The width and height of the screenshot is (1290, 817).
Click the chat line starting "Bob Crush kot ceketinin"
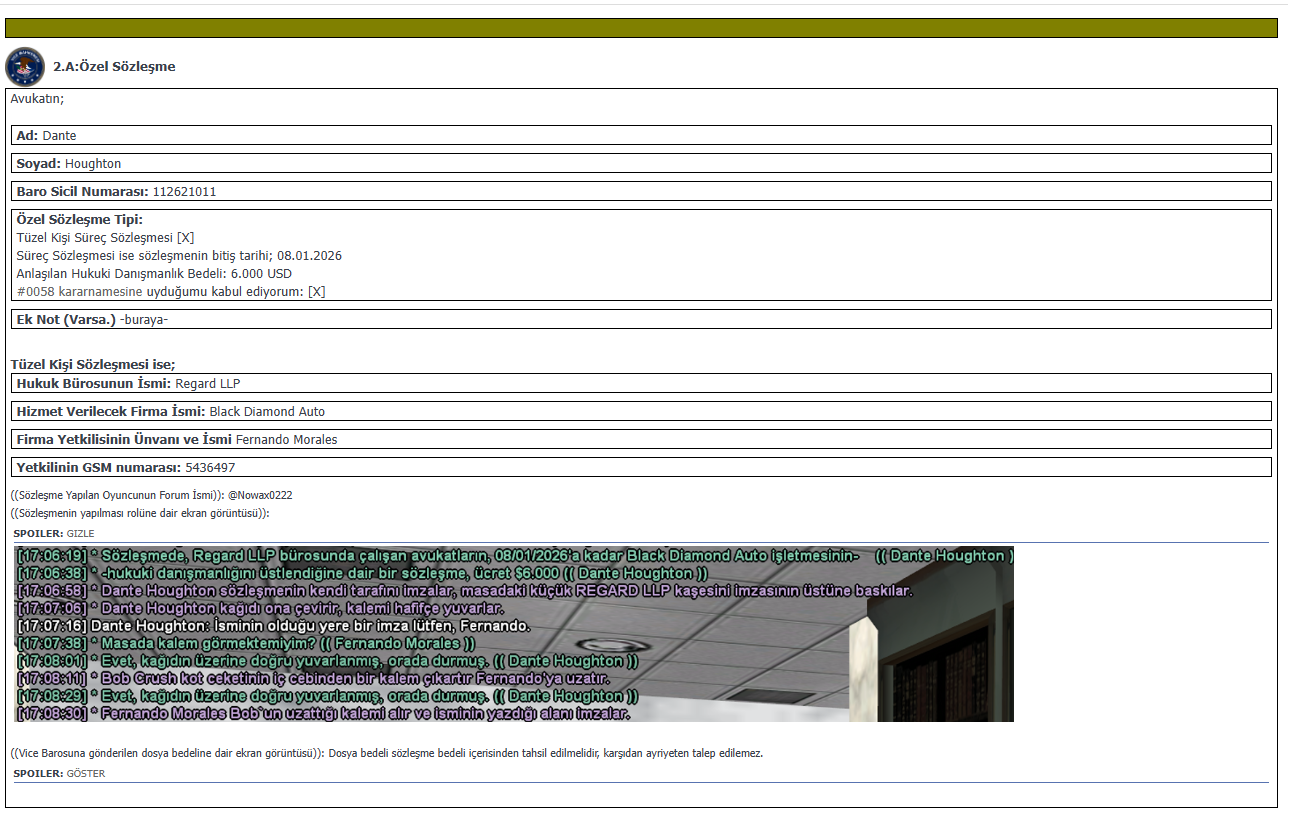(312, 679)
